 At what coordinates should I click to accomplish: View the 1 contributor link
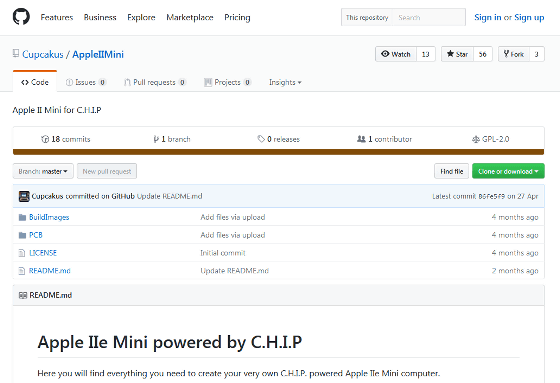pos(384,139)
